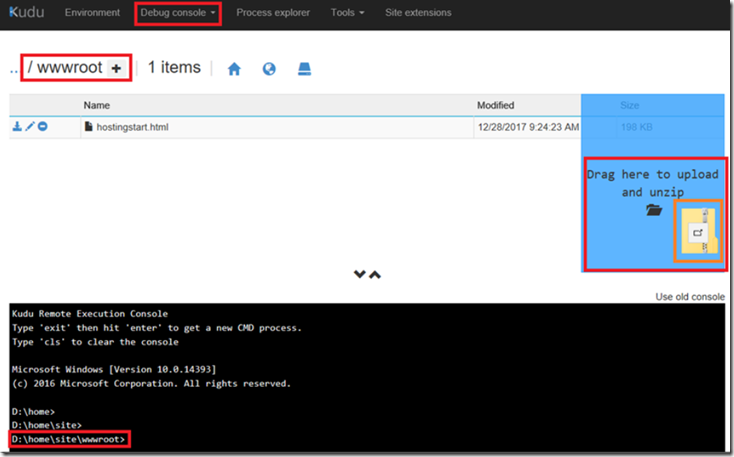Click the Modified column header
Screen dimensions: 734x457
click(x=495, y=105)
